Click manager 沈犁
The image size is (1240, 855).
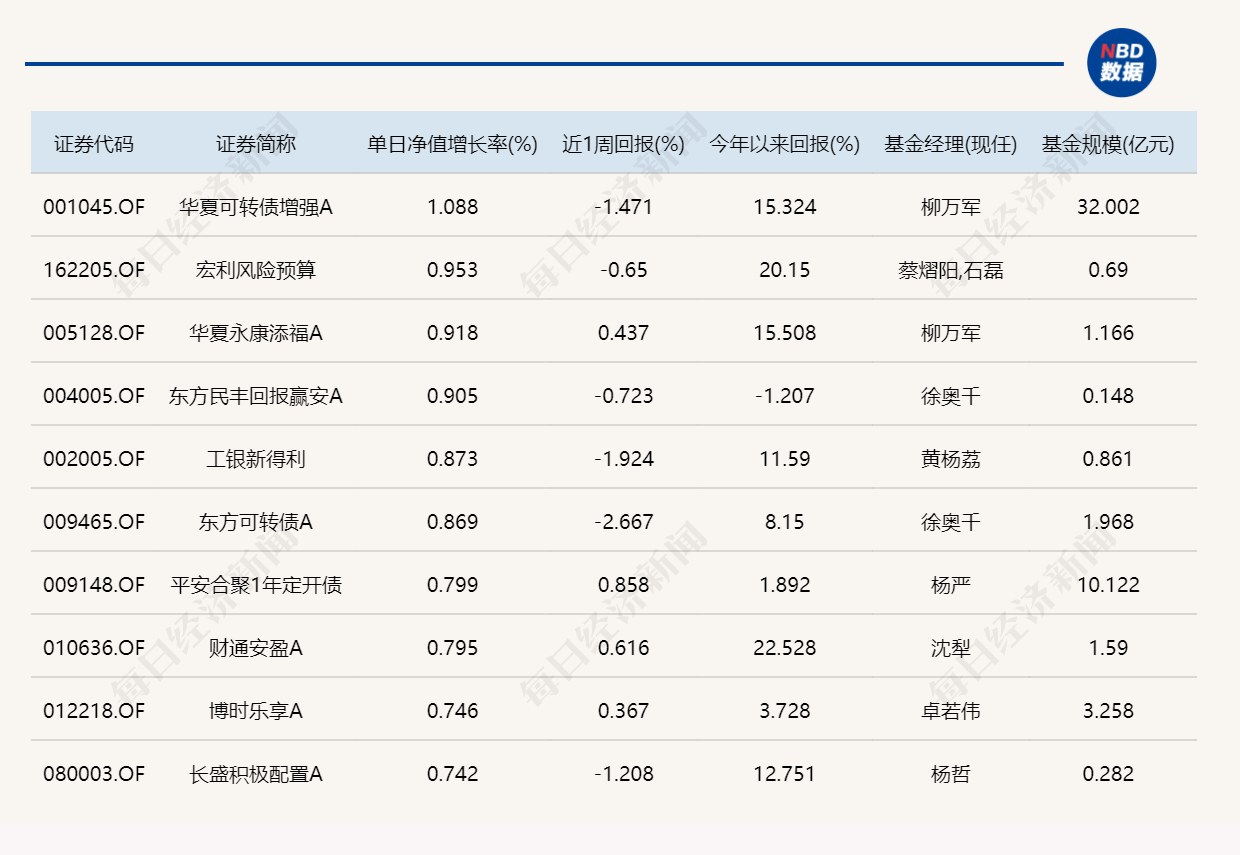(951, 648)
